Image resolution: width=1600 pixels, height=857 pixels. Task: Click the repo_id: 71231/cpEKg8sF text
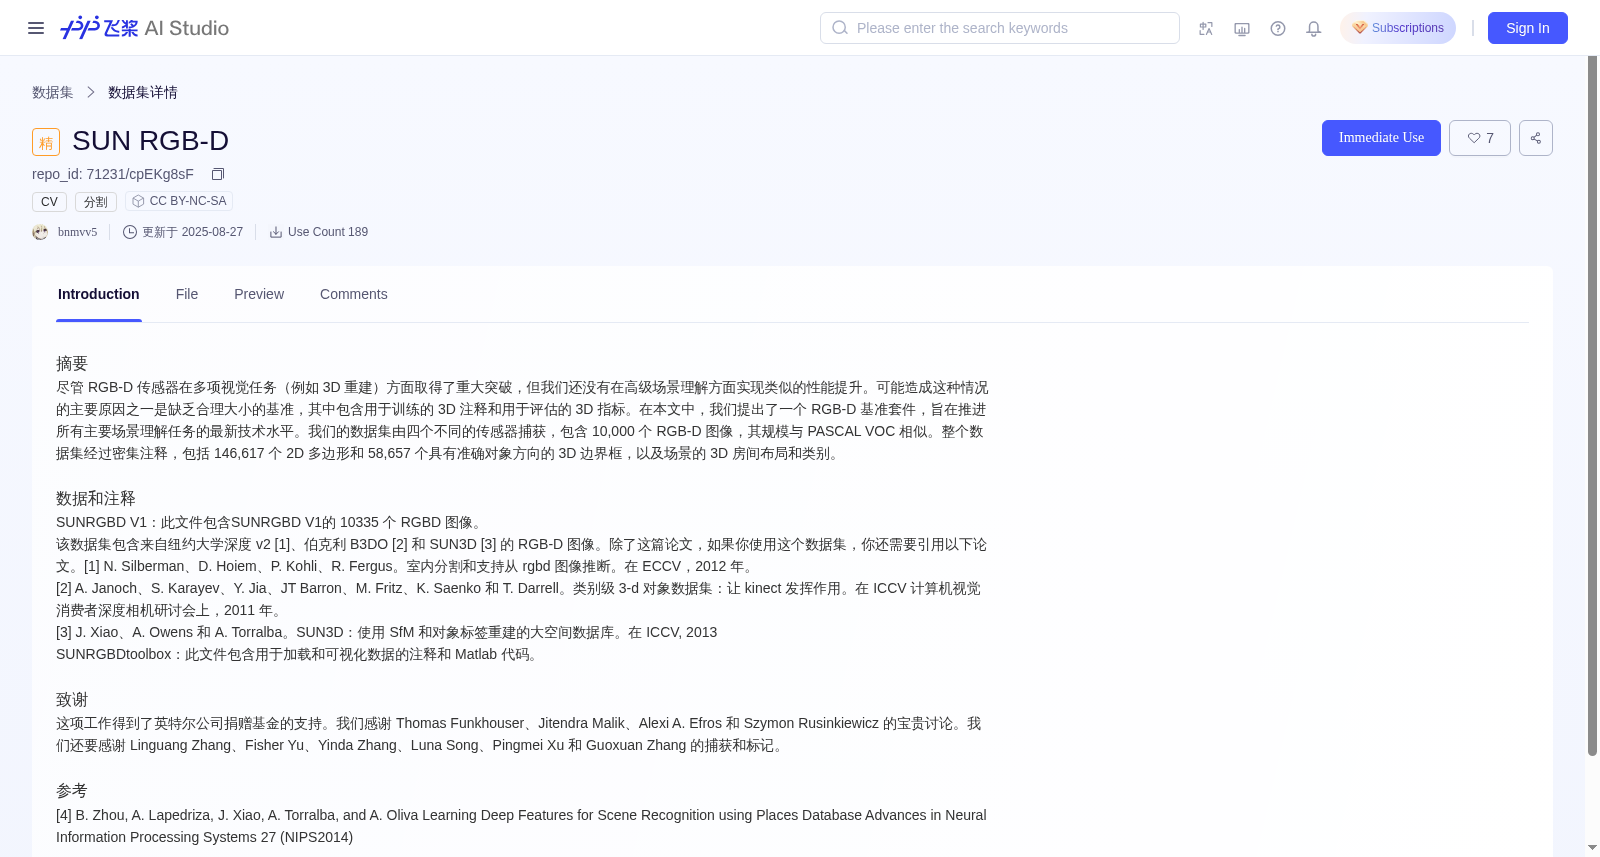click(113, 174)
